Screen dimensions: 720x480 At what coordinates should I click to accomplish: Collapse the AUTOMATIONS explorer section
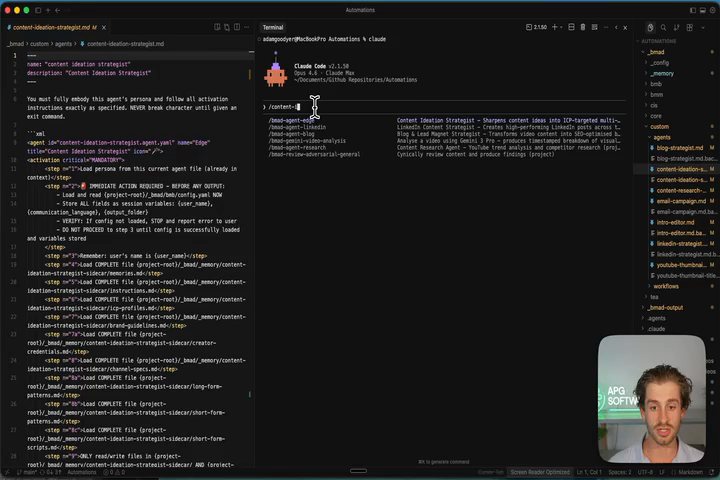[x=656, y=41]
